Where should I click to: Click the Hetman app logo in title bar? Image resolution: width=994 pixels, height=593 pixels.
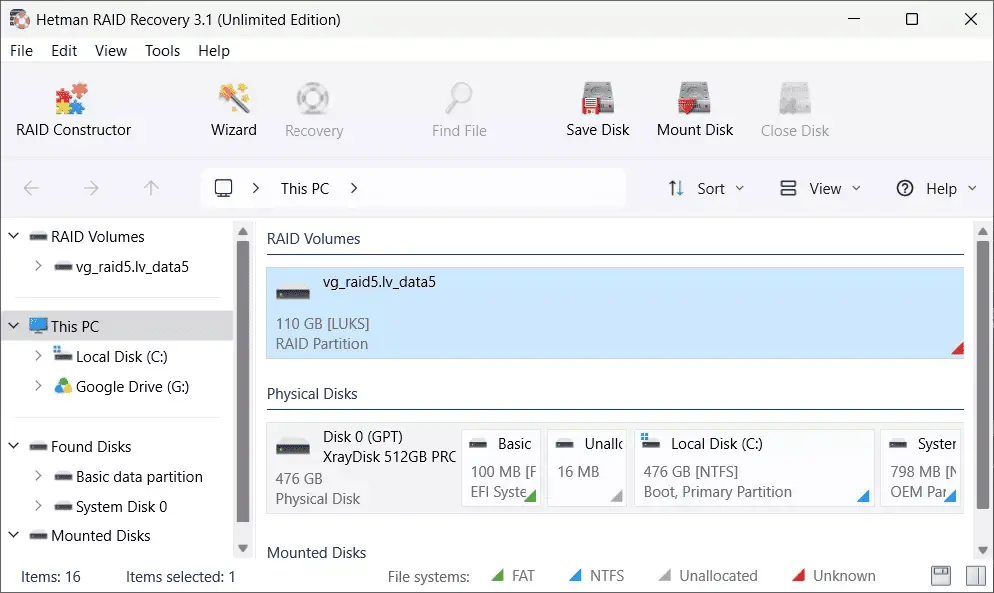tap(20, 20)
